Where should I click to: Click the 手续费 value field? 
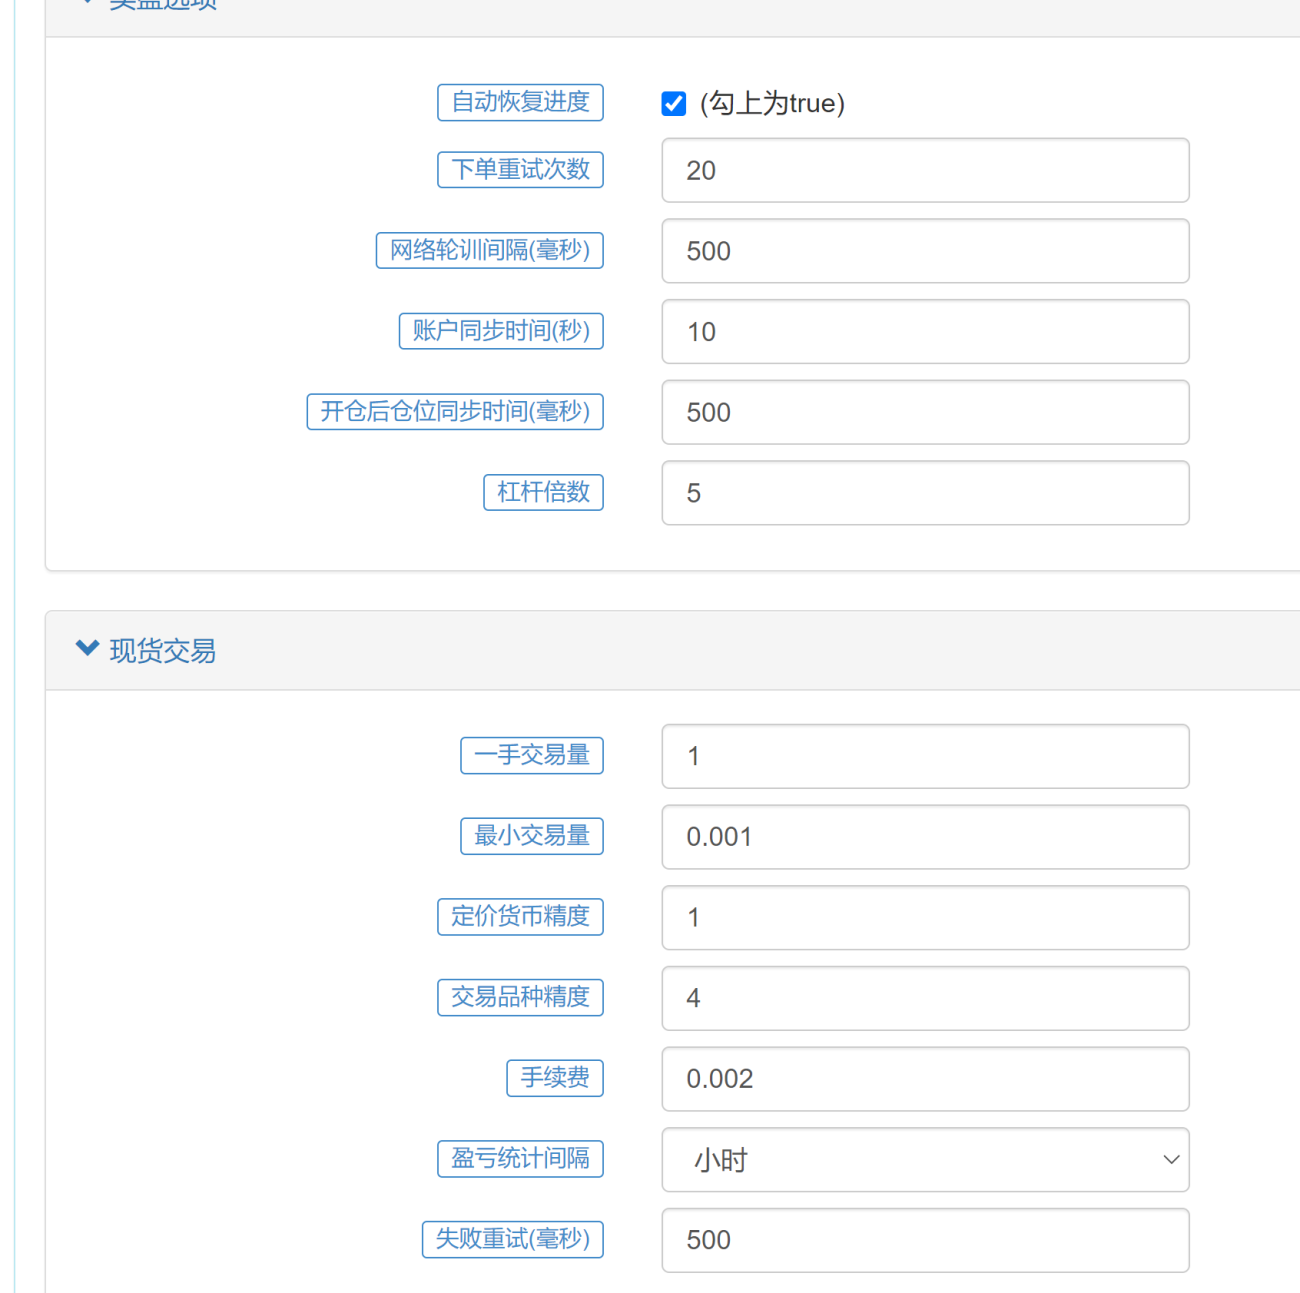click(925, 1079)
